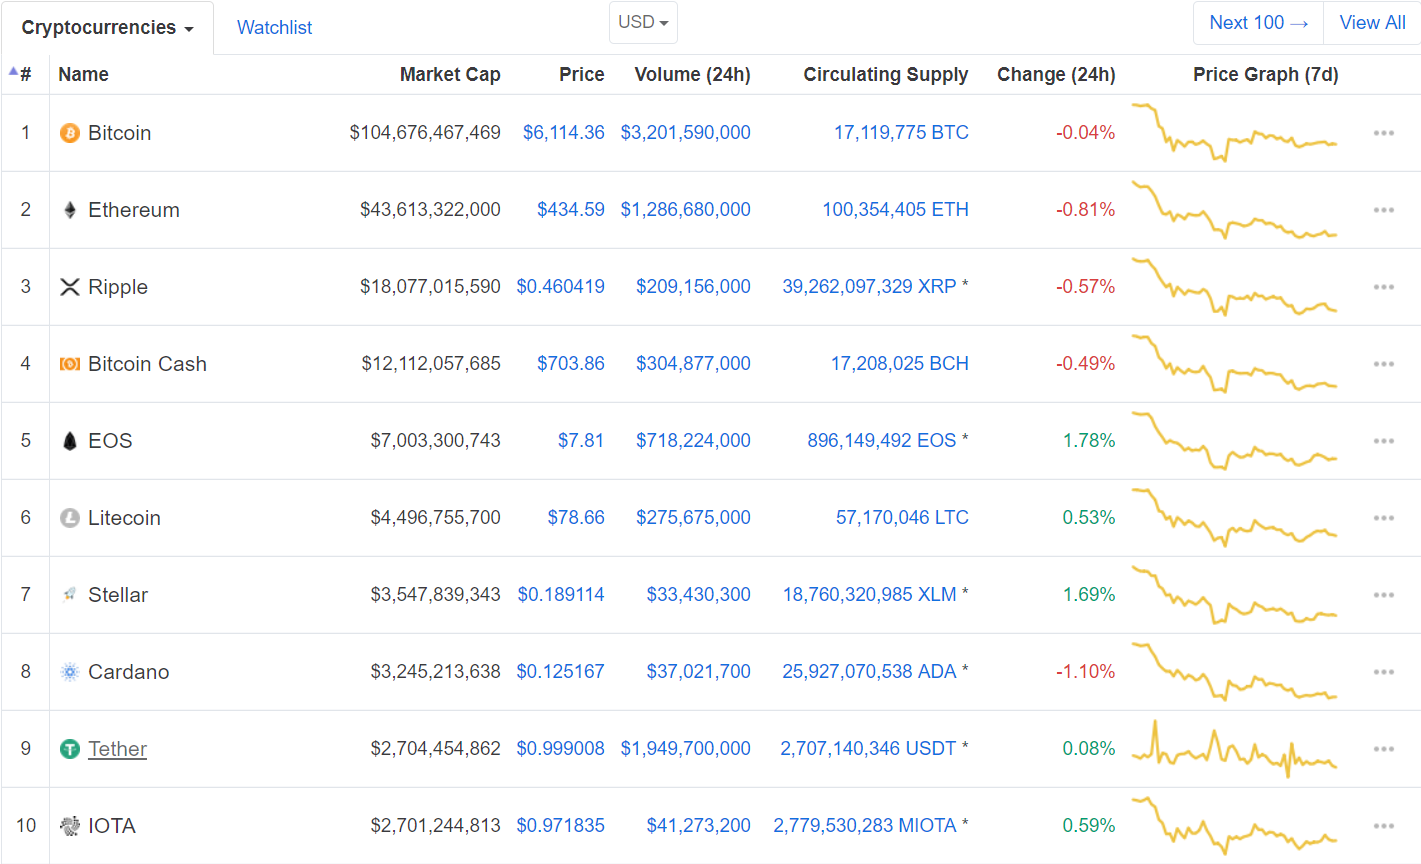Open Stellar's 7-day price graph
This screenshot has width=1421, height=864.
[x=1235, y=595]
